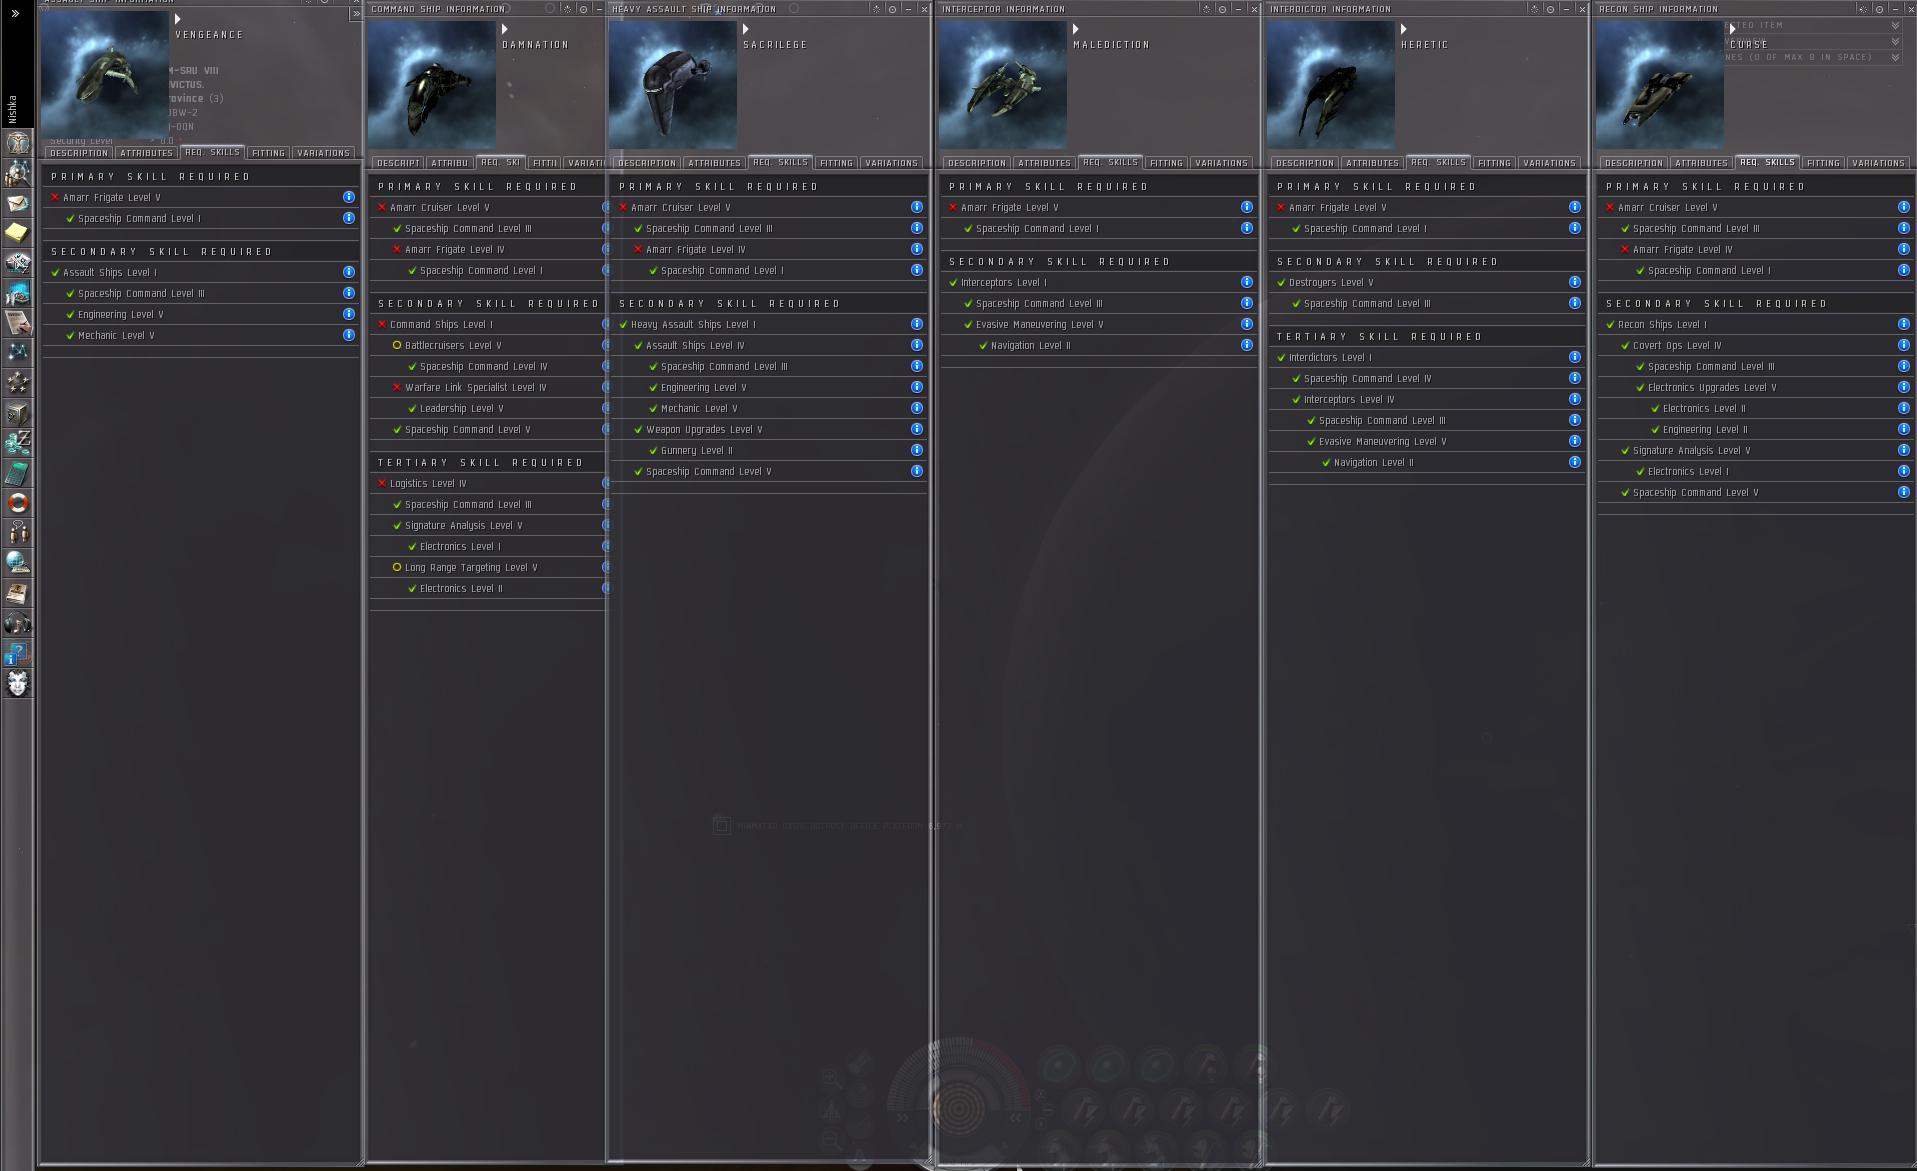
Task: Click the paper and pen sidebar icon
Action: pos(18,323)
